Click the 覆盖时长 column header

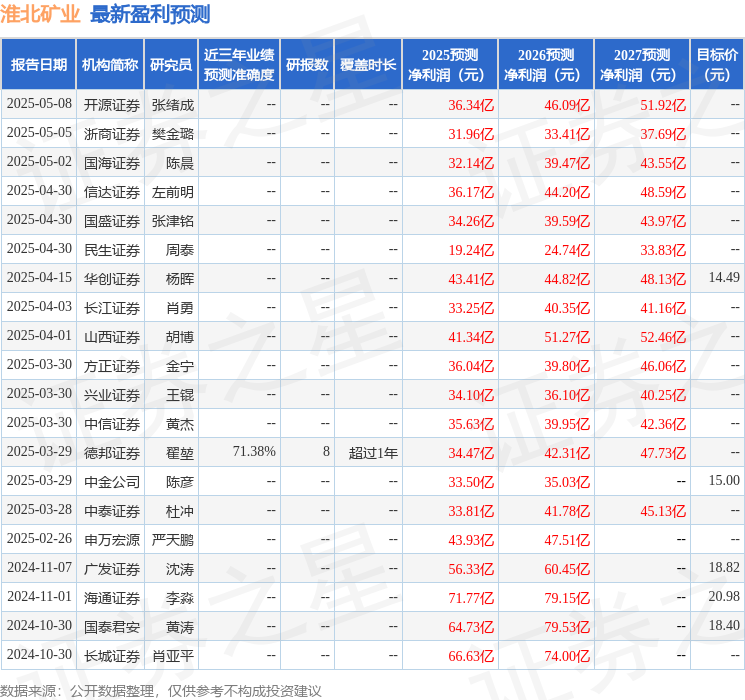(x=368, y=64)
